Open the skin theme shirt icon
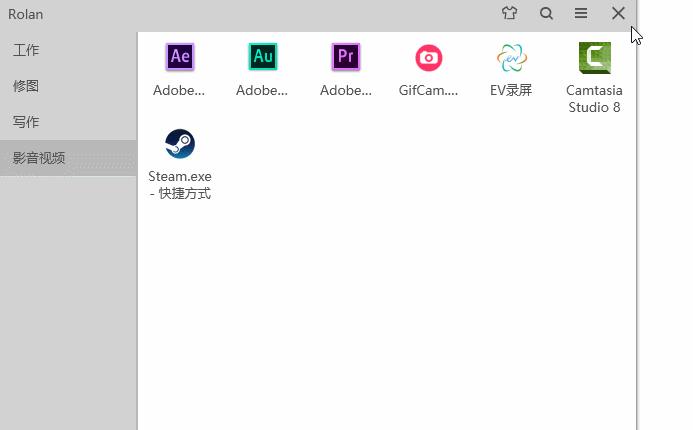Screen dimensions: 693x430 (510, 13)
